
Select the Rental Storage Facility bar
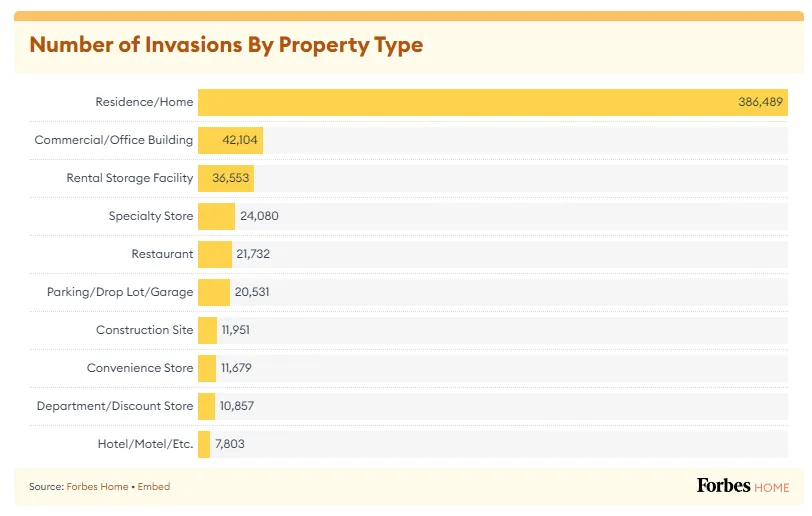pyautogui.click(x=226, y=178)
